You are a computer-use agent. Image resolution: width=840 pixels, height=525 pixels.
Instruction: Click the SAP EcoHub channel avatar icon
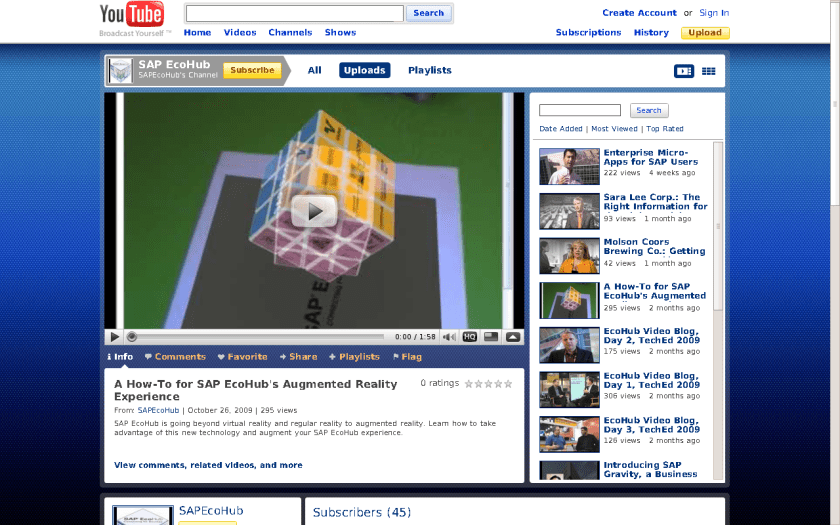pyautogui.click(x=120, y=71)
